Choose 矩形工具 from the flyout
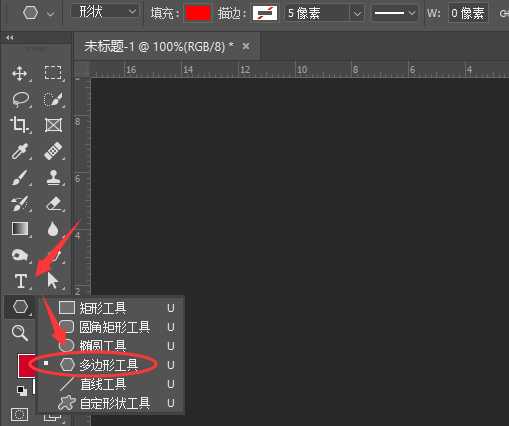This screenshot has height=426, width=509. 112,308
